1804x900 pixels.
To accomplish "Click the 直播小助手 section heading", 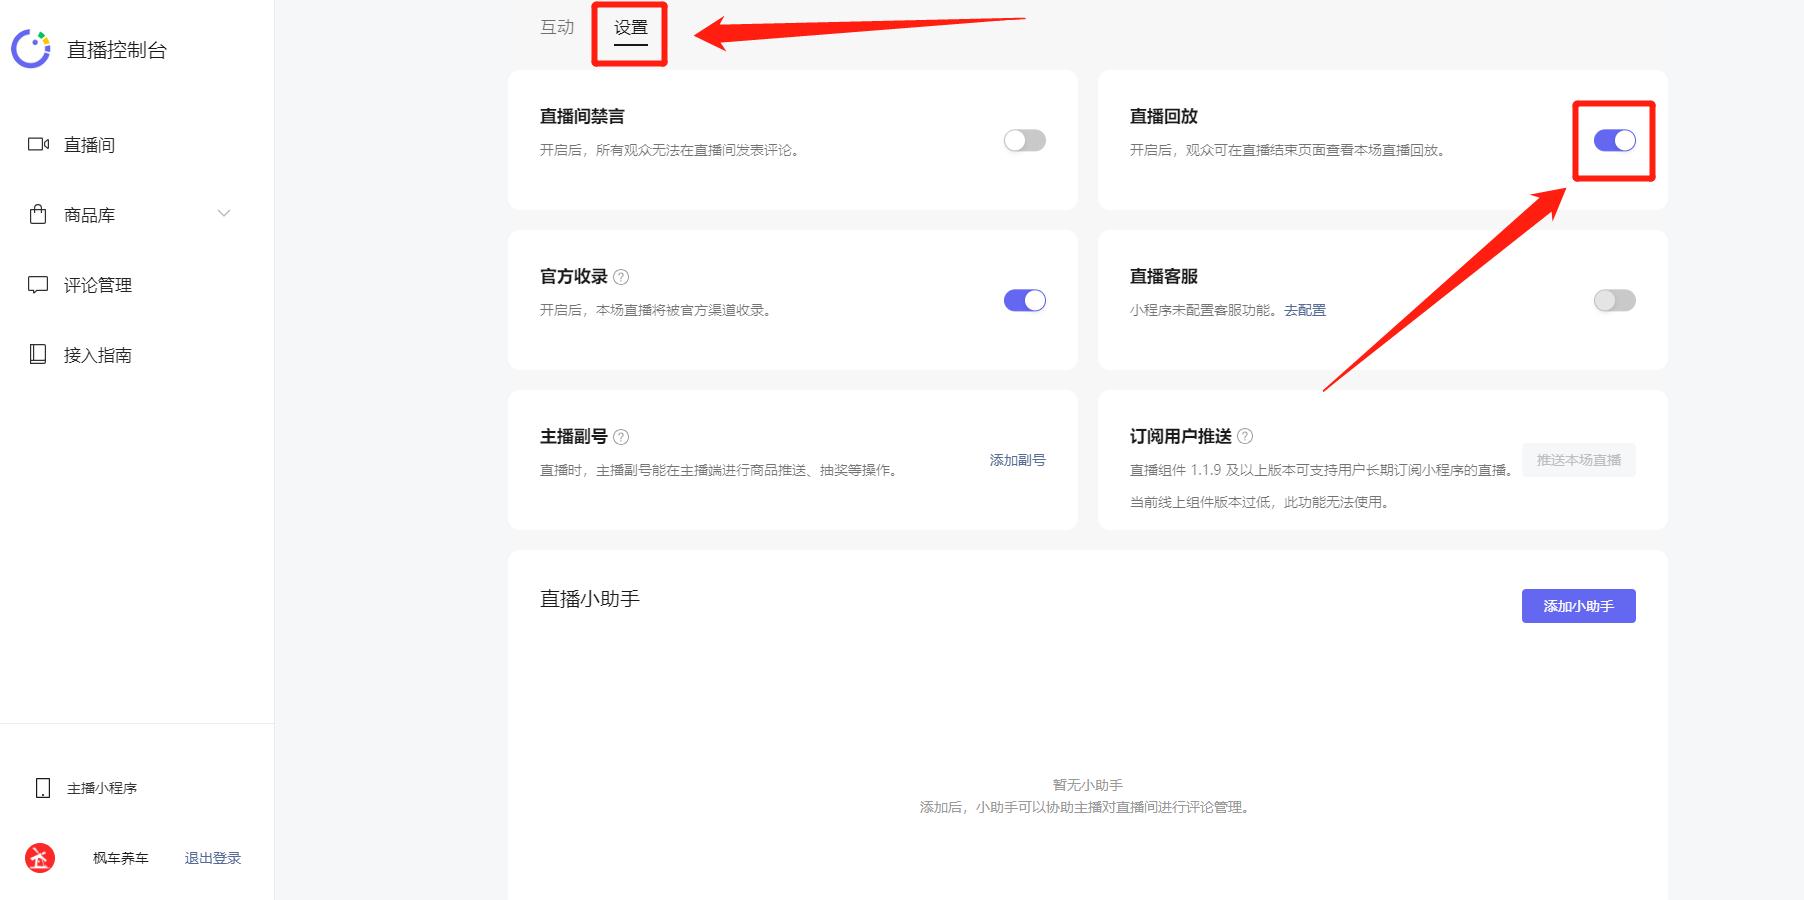I will tap(590, 599).
